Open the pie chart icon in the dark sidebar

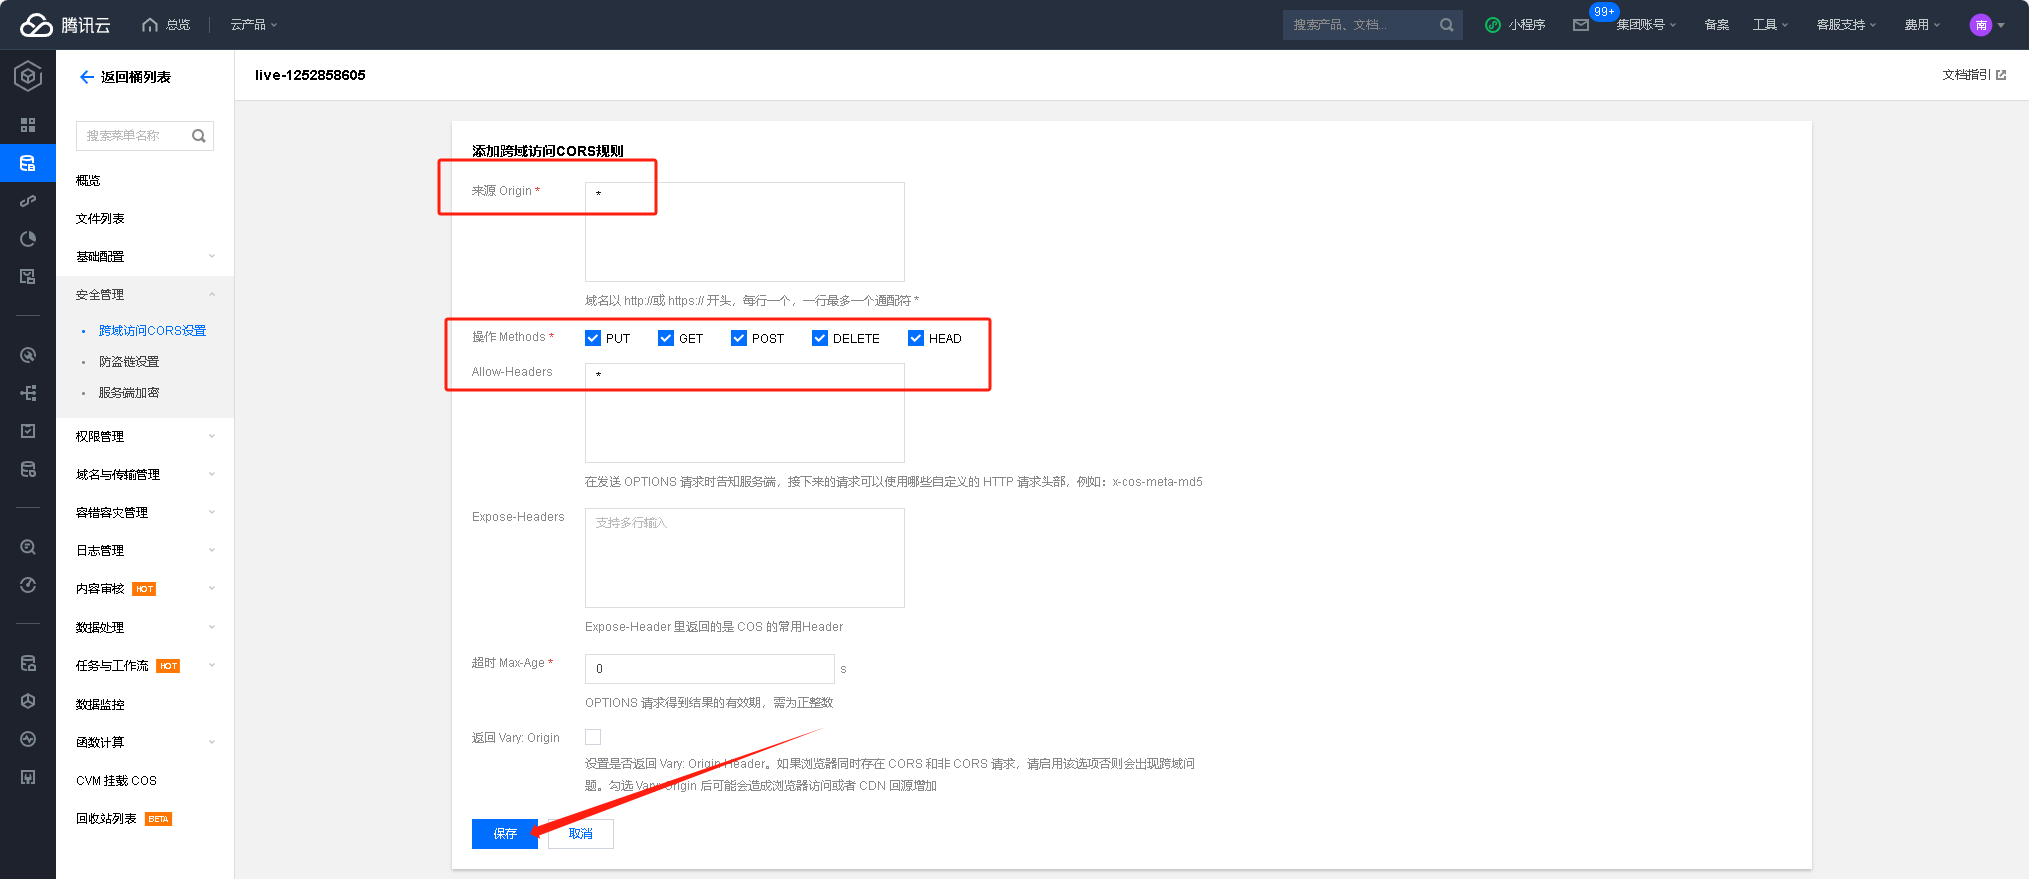tap(28, 239)
